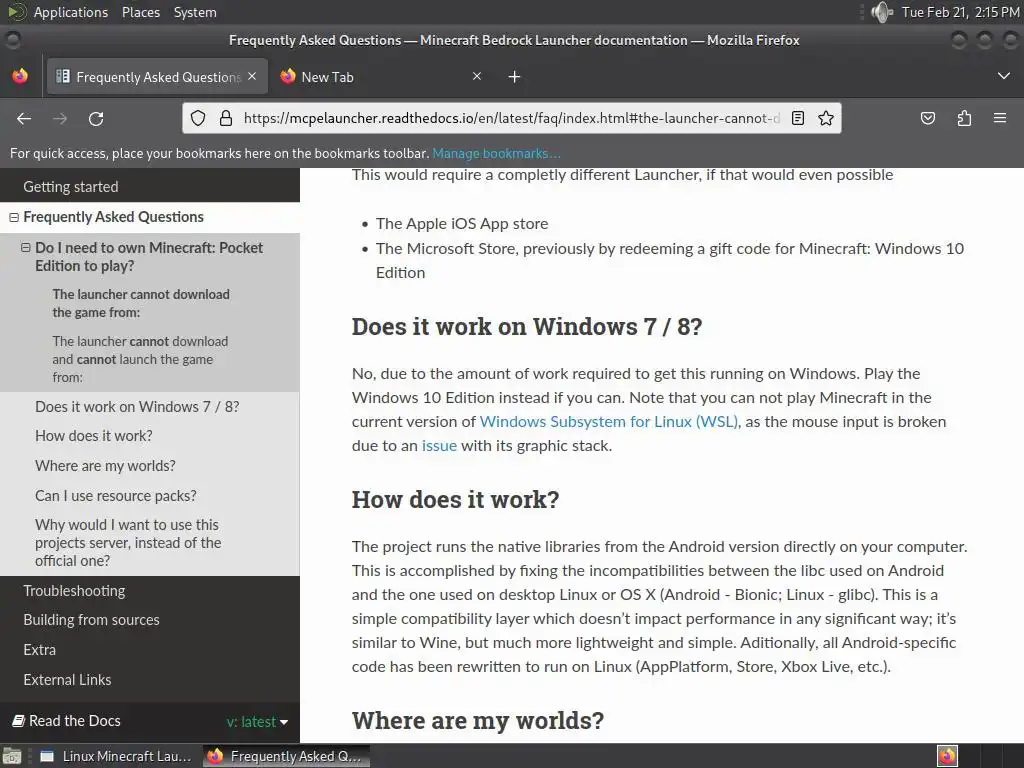This screenshot has width=1024, height=768.
Task: Click the volume speaker tray icon
Action: coord(882,12)
